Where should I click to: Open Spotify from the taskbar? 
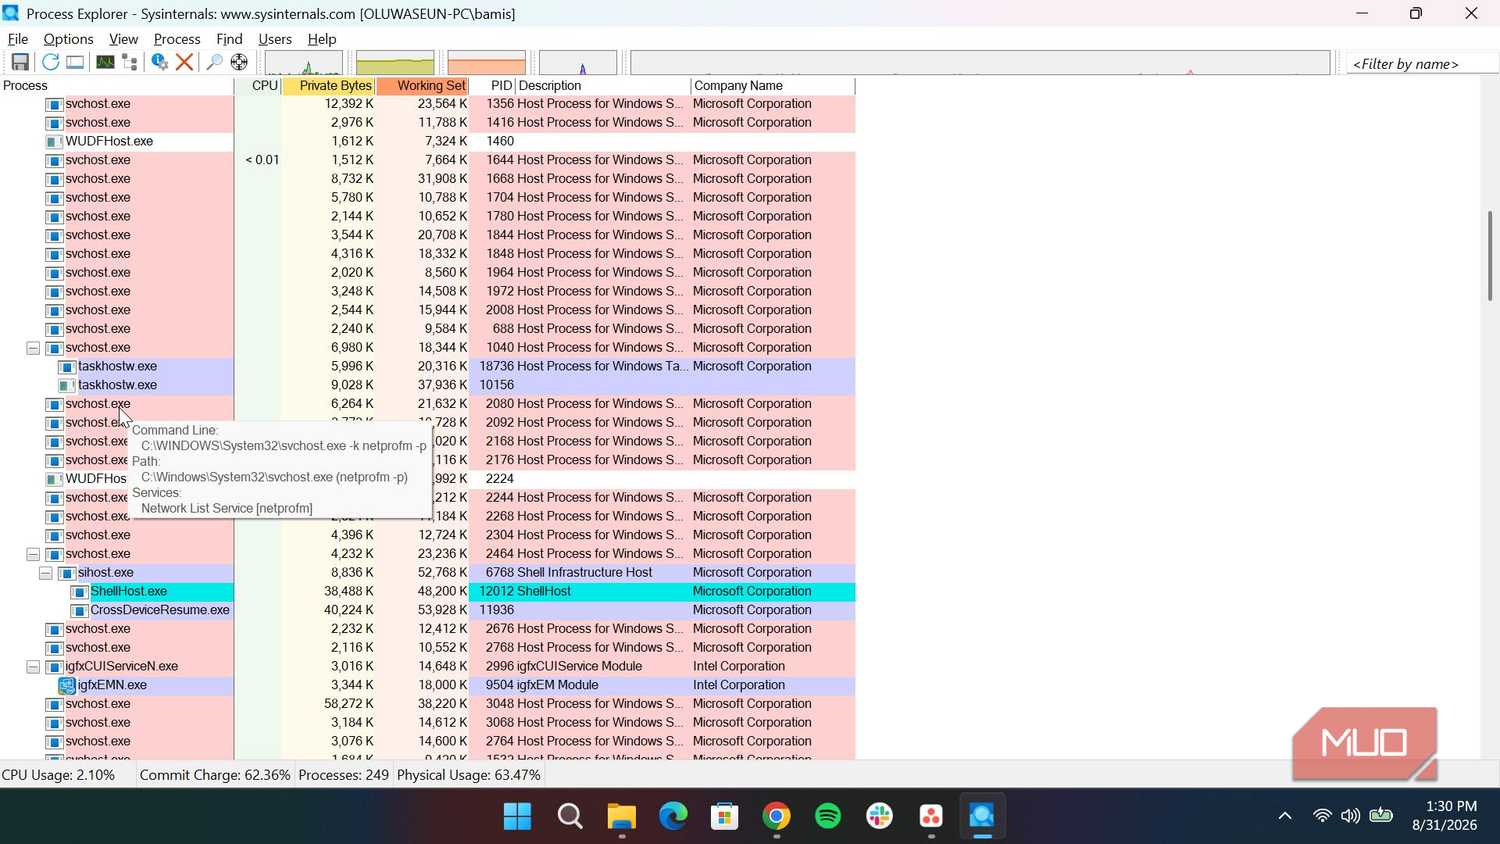click(x=828, y=817)
